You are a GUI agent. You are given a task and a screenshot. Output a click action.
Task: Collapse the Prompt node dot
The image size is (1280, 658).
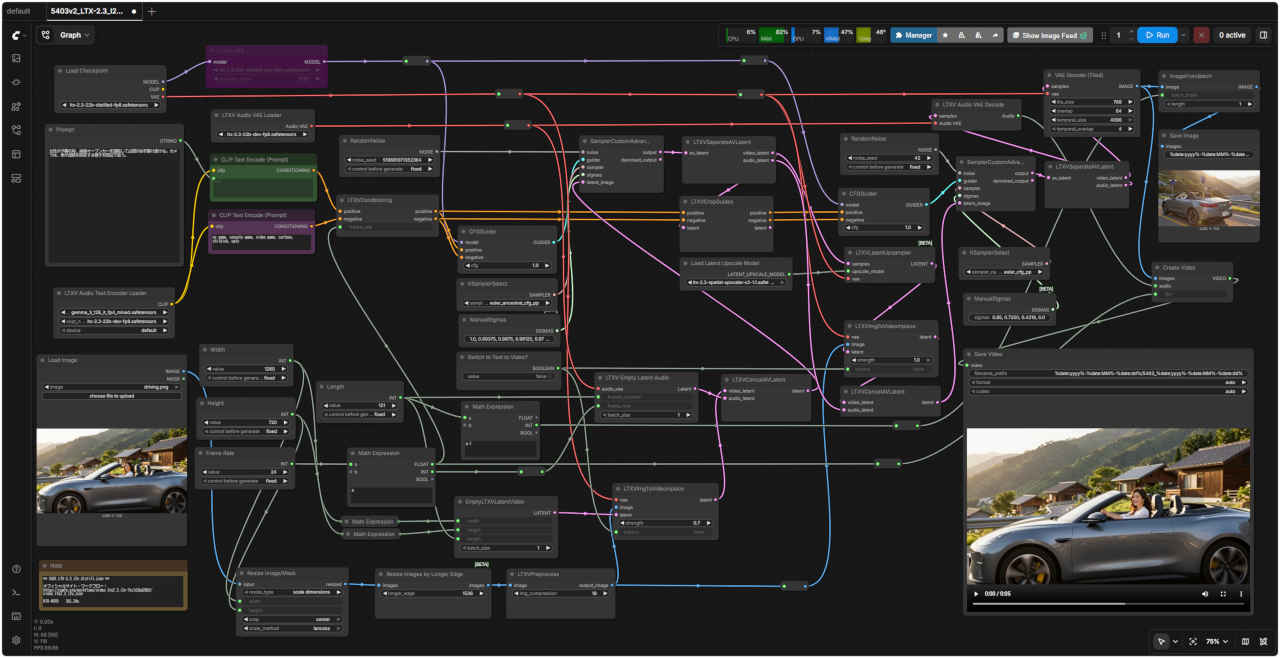(x=50, y=129)
